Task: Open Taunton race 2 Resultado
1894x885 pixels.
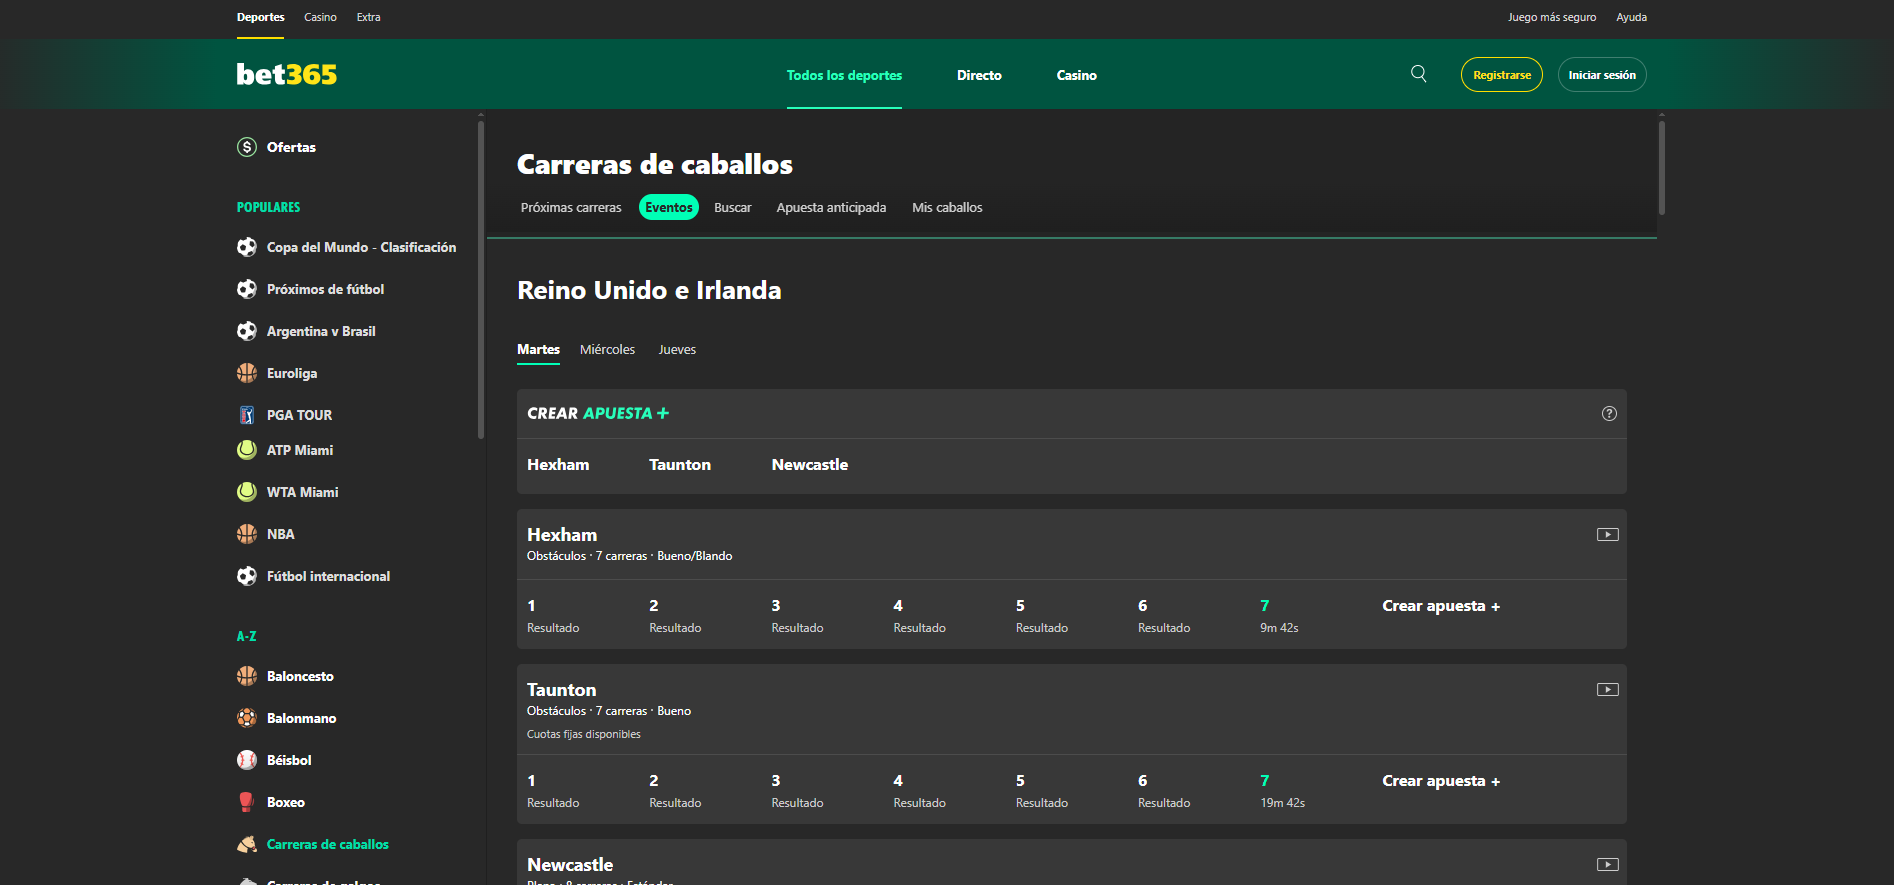Action: point(675,791)
